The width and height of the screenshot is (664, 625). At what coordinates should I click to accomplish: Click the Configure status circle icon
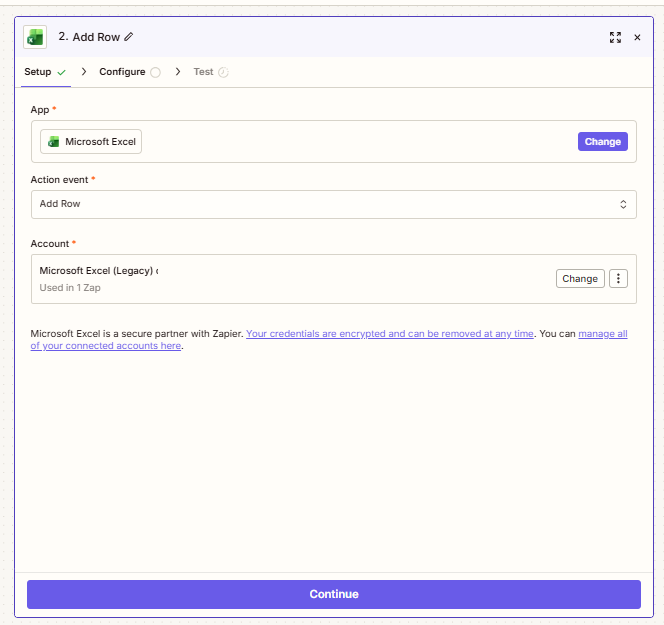pos(155,72)
